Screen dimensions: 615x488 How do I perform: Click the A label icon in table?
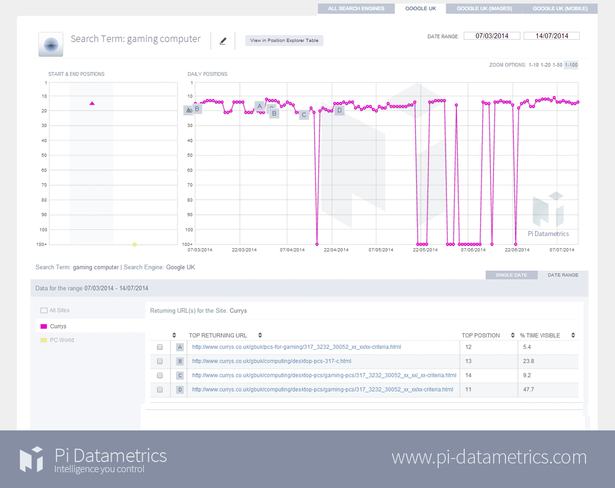pos(180,347)
